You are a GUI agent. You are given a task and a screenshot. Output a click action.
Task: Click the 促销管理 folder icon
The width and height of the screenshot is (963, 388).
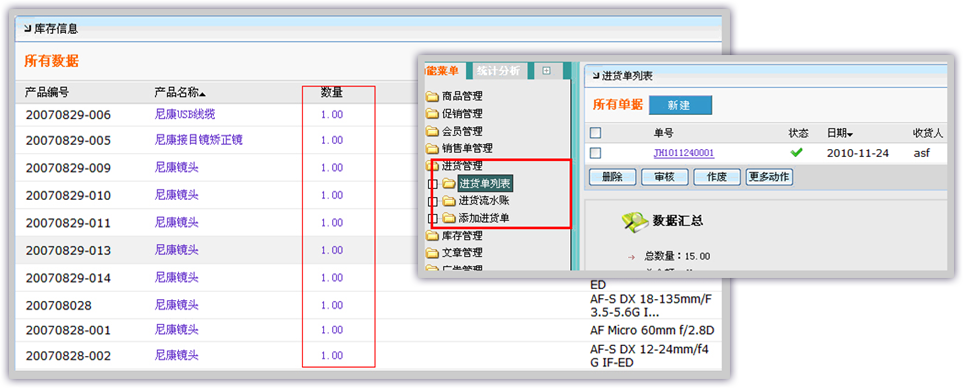tap(432, 114)
